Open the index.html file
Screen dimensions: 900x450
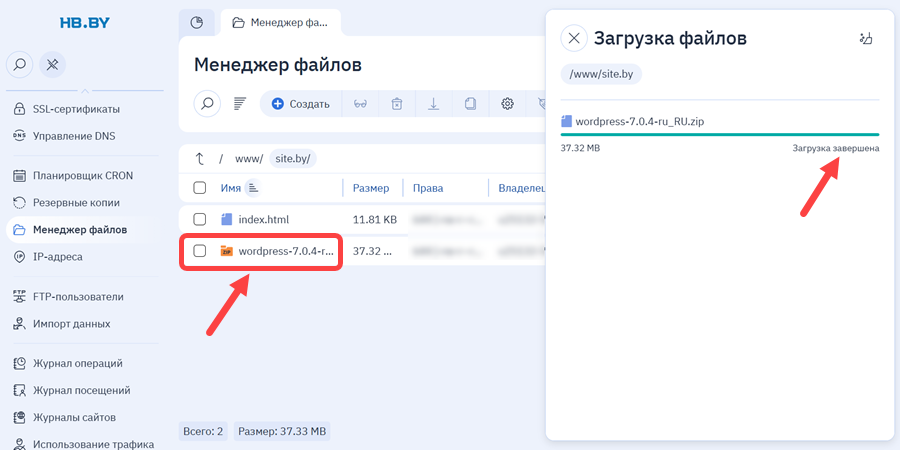[x=263, y=219]
